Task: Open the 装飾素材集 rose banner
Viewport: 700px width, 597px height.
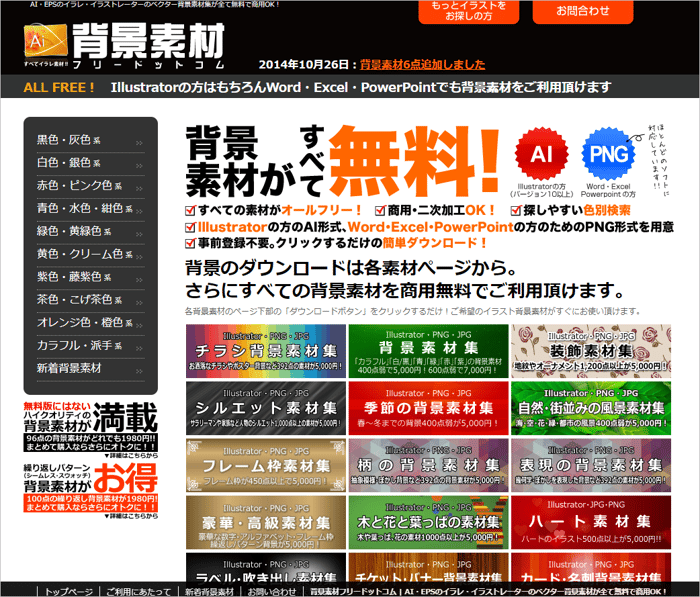Action: tap(591, 351)
